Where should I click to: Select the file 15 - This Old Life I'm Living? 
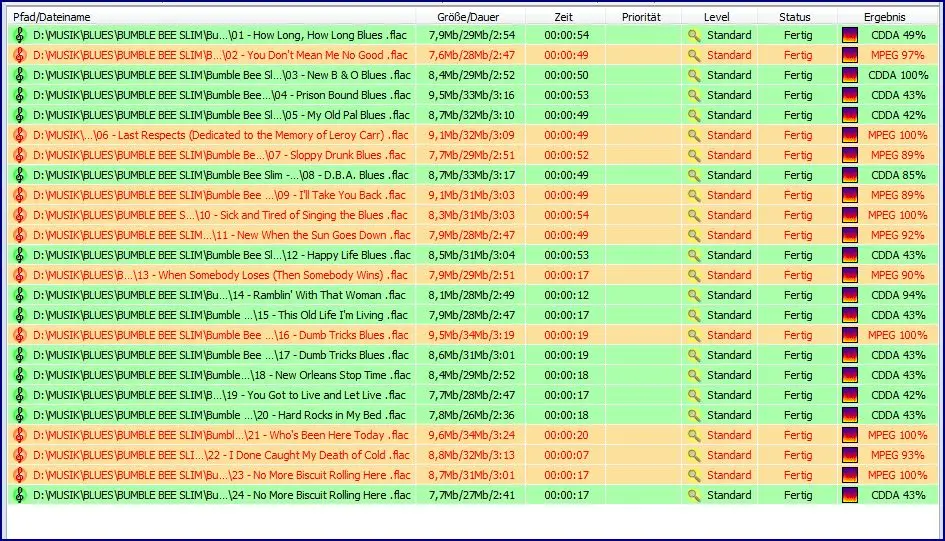point(221,314)
